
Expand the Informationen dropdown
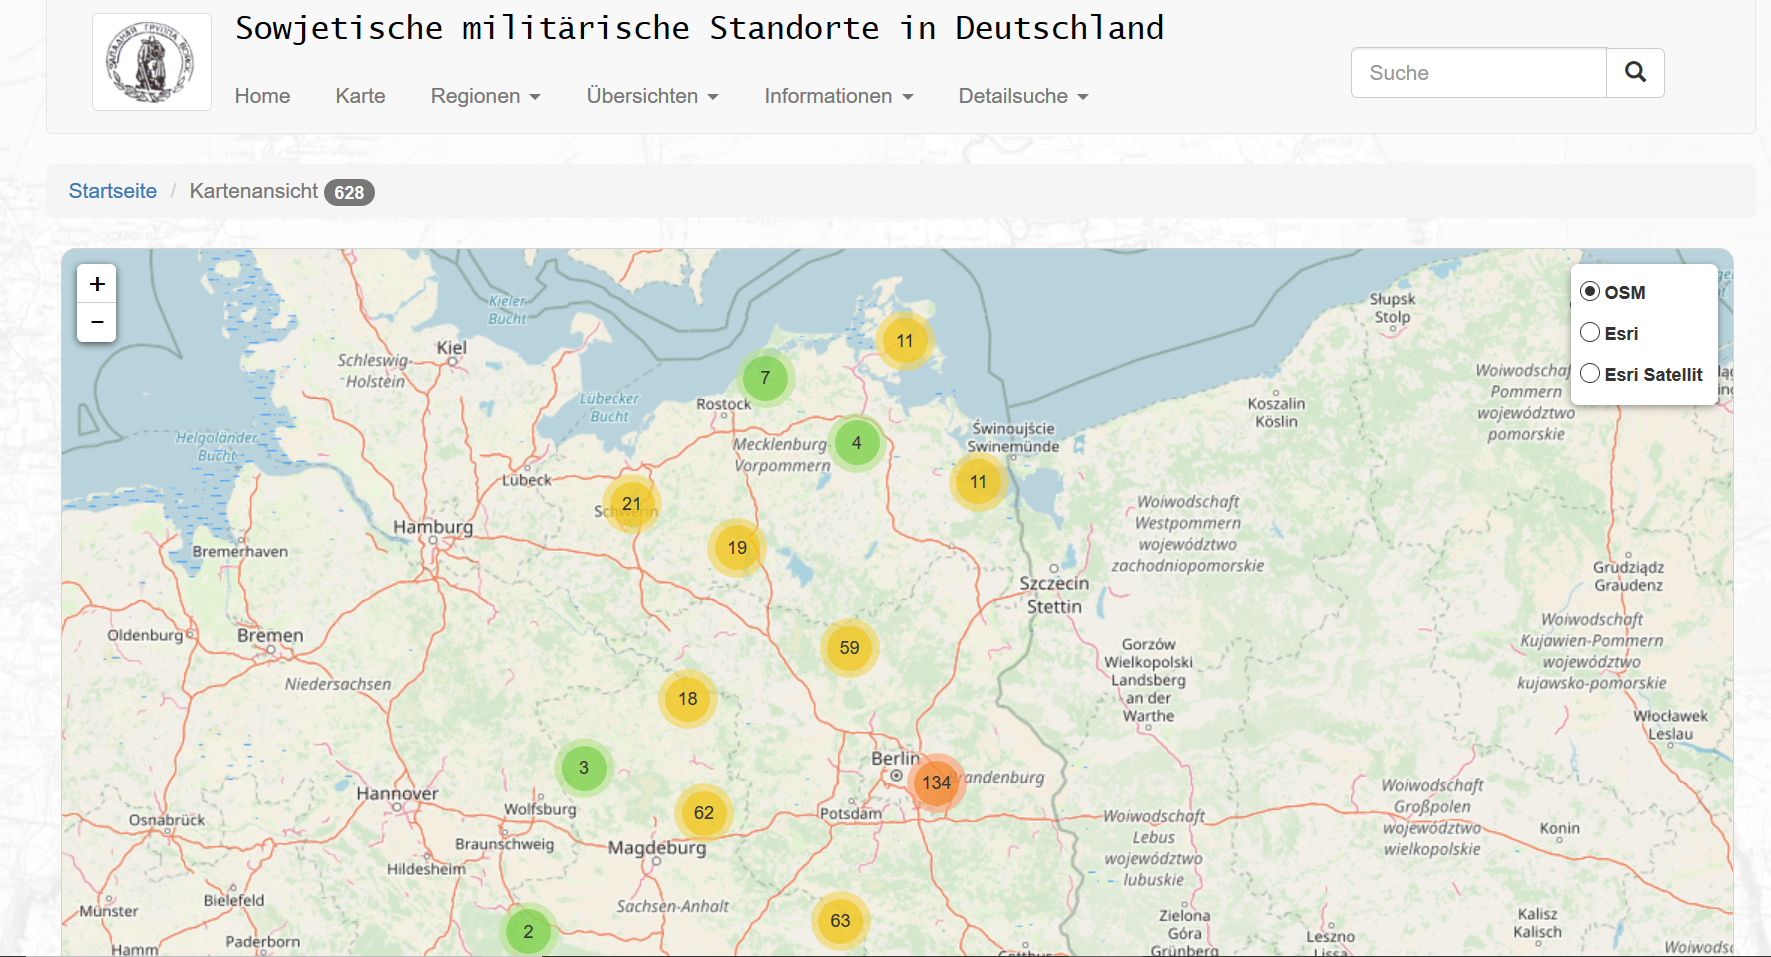pos(839,96)
